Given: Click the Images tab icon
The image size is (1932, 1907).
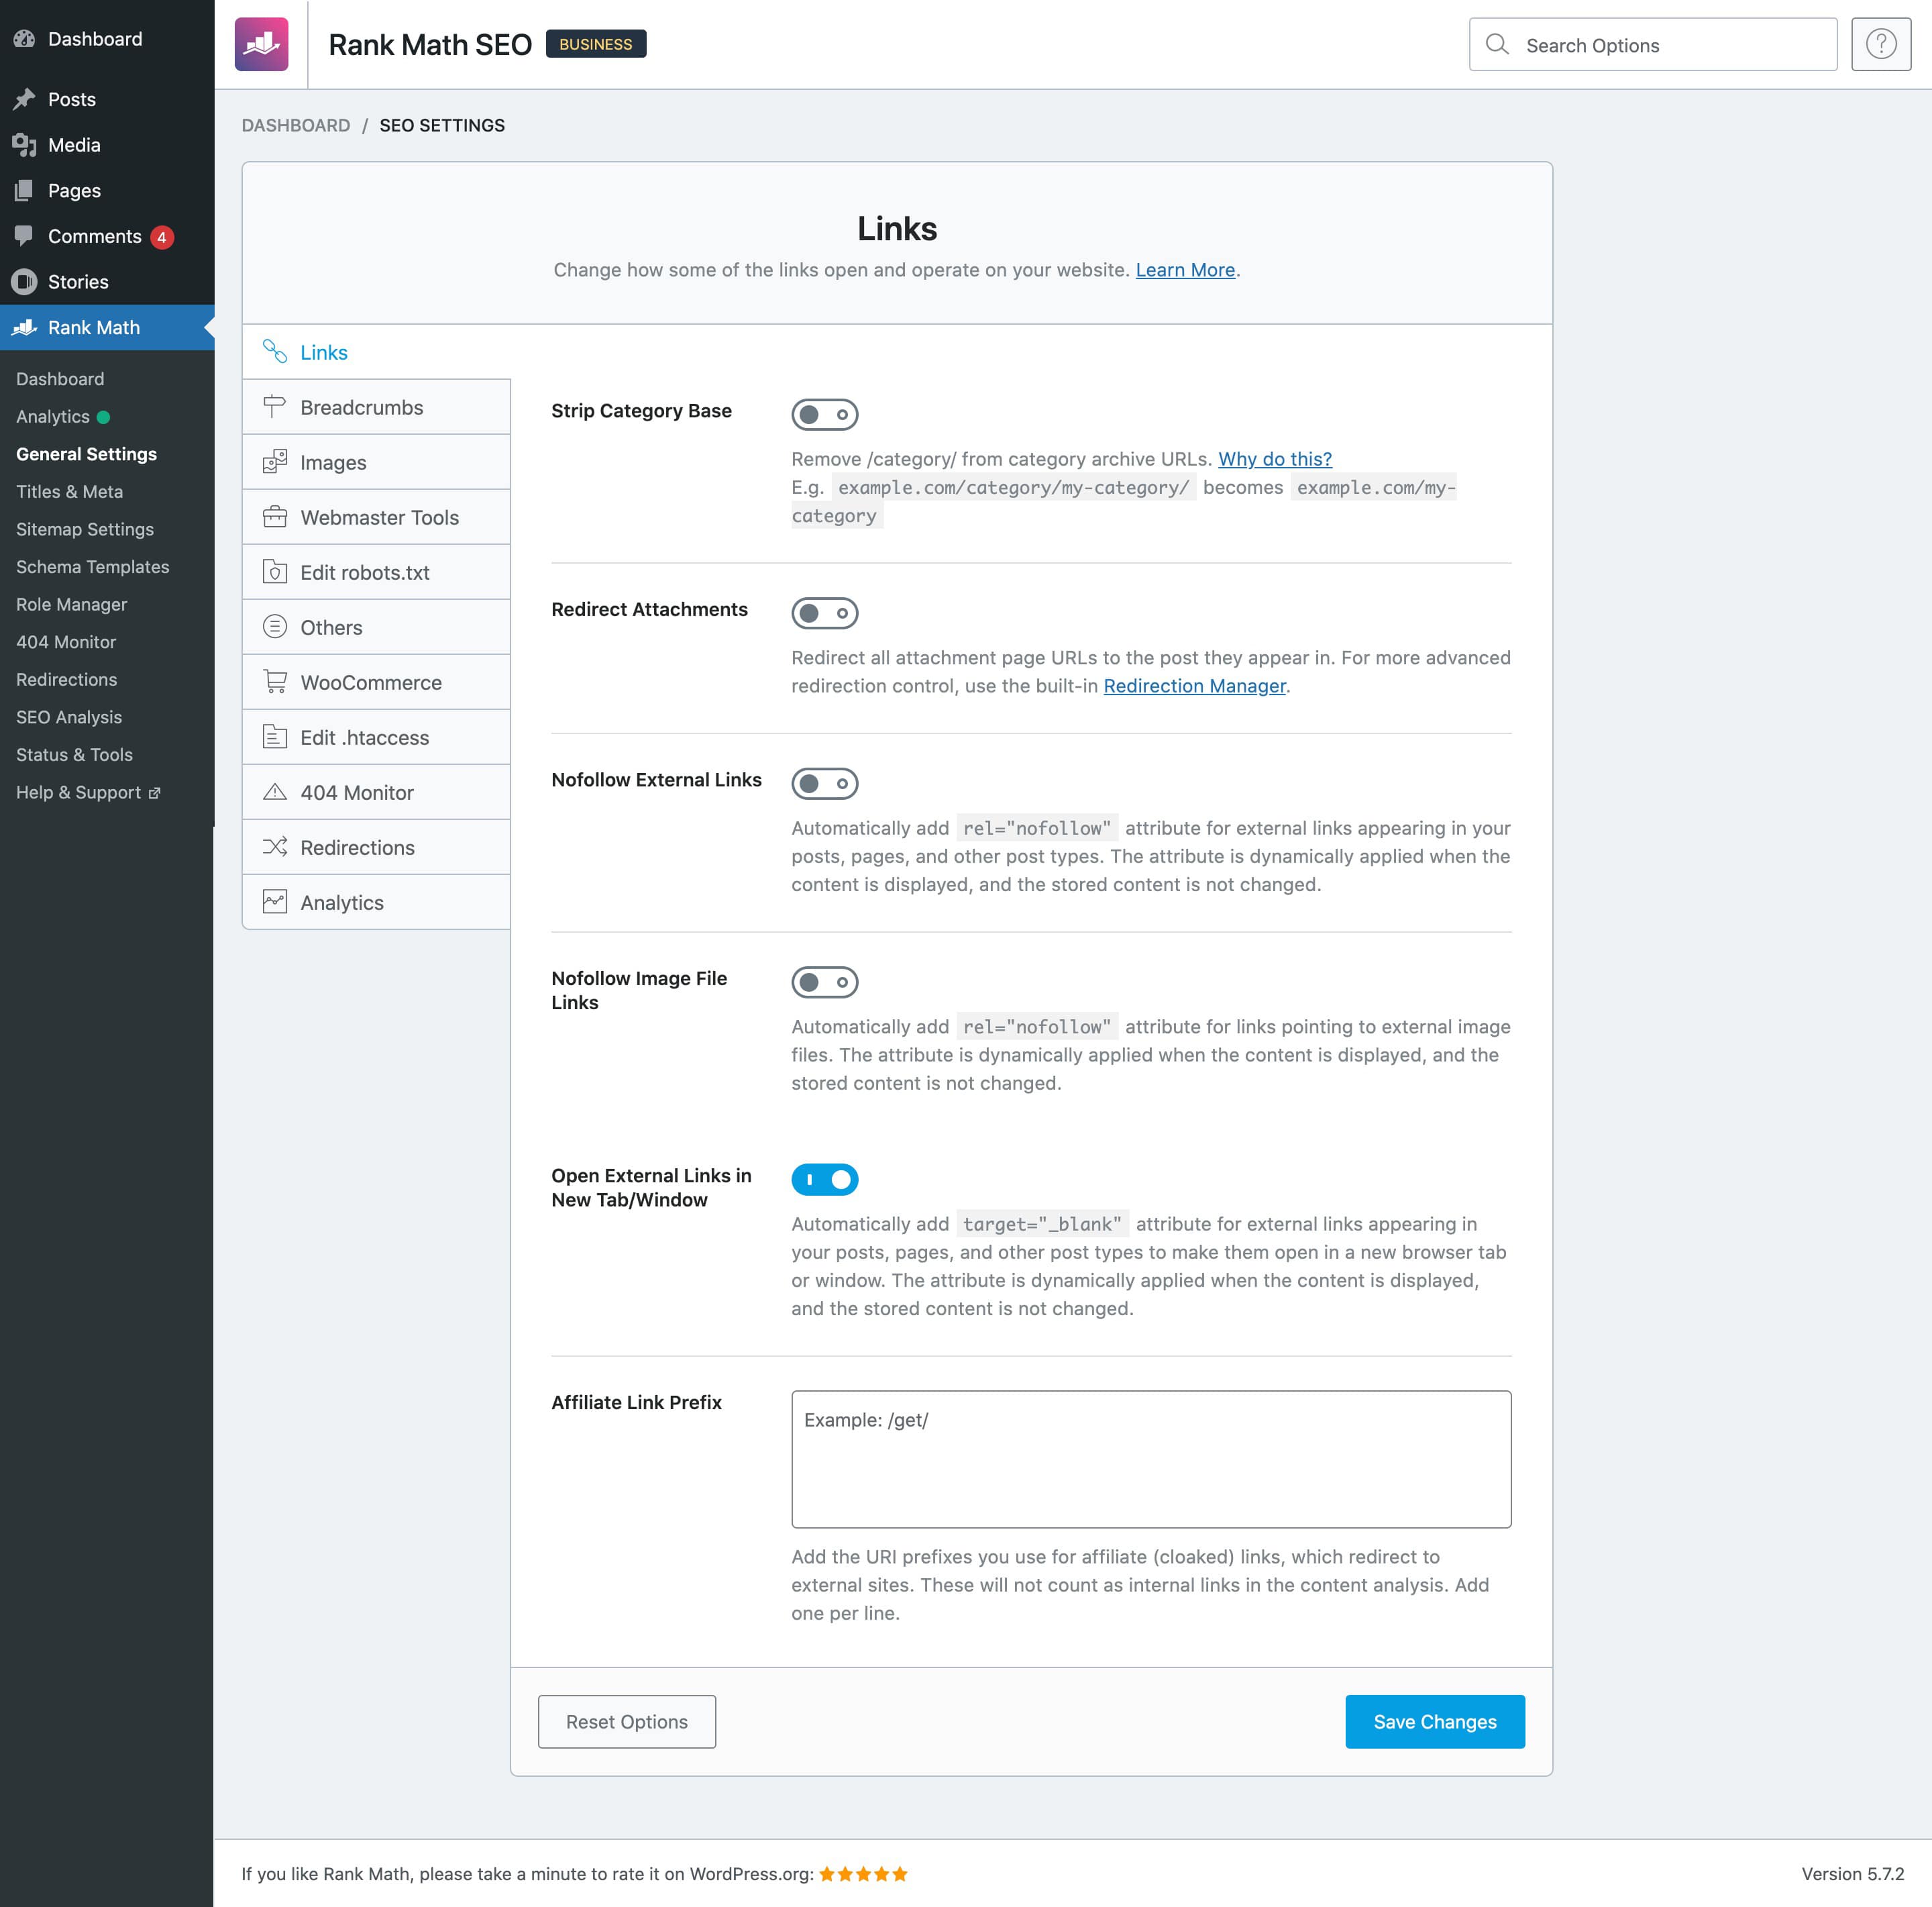Looking at the screenshot, I should tap(274, 461).
